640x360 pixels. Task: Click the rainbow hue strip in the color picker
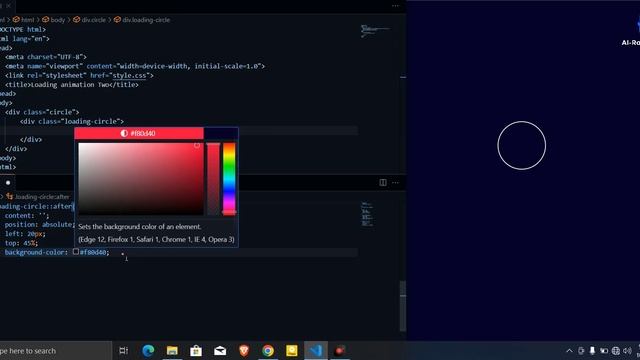(x=229, y=178)
